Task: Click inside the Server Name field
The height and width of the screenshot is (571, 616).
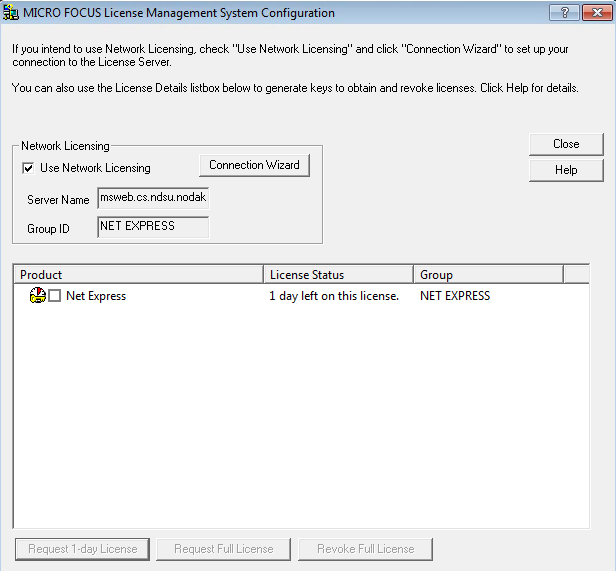Action: coord(153,198)
